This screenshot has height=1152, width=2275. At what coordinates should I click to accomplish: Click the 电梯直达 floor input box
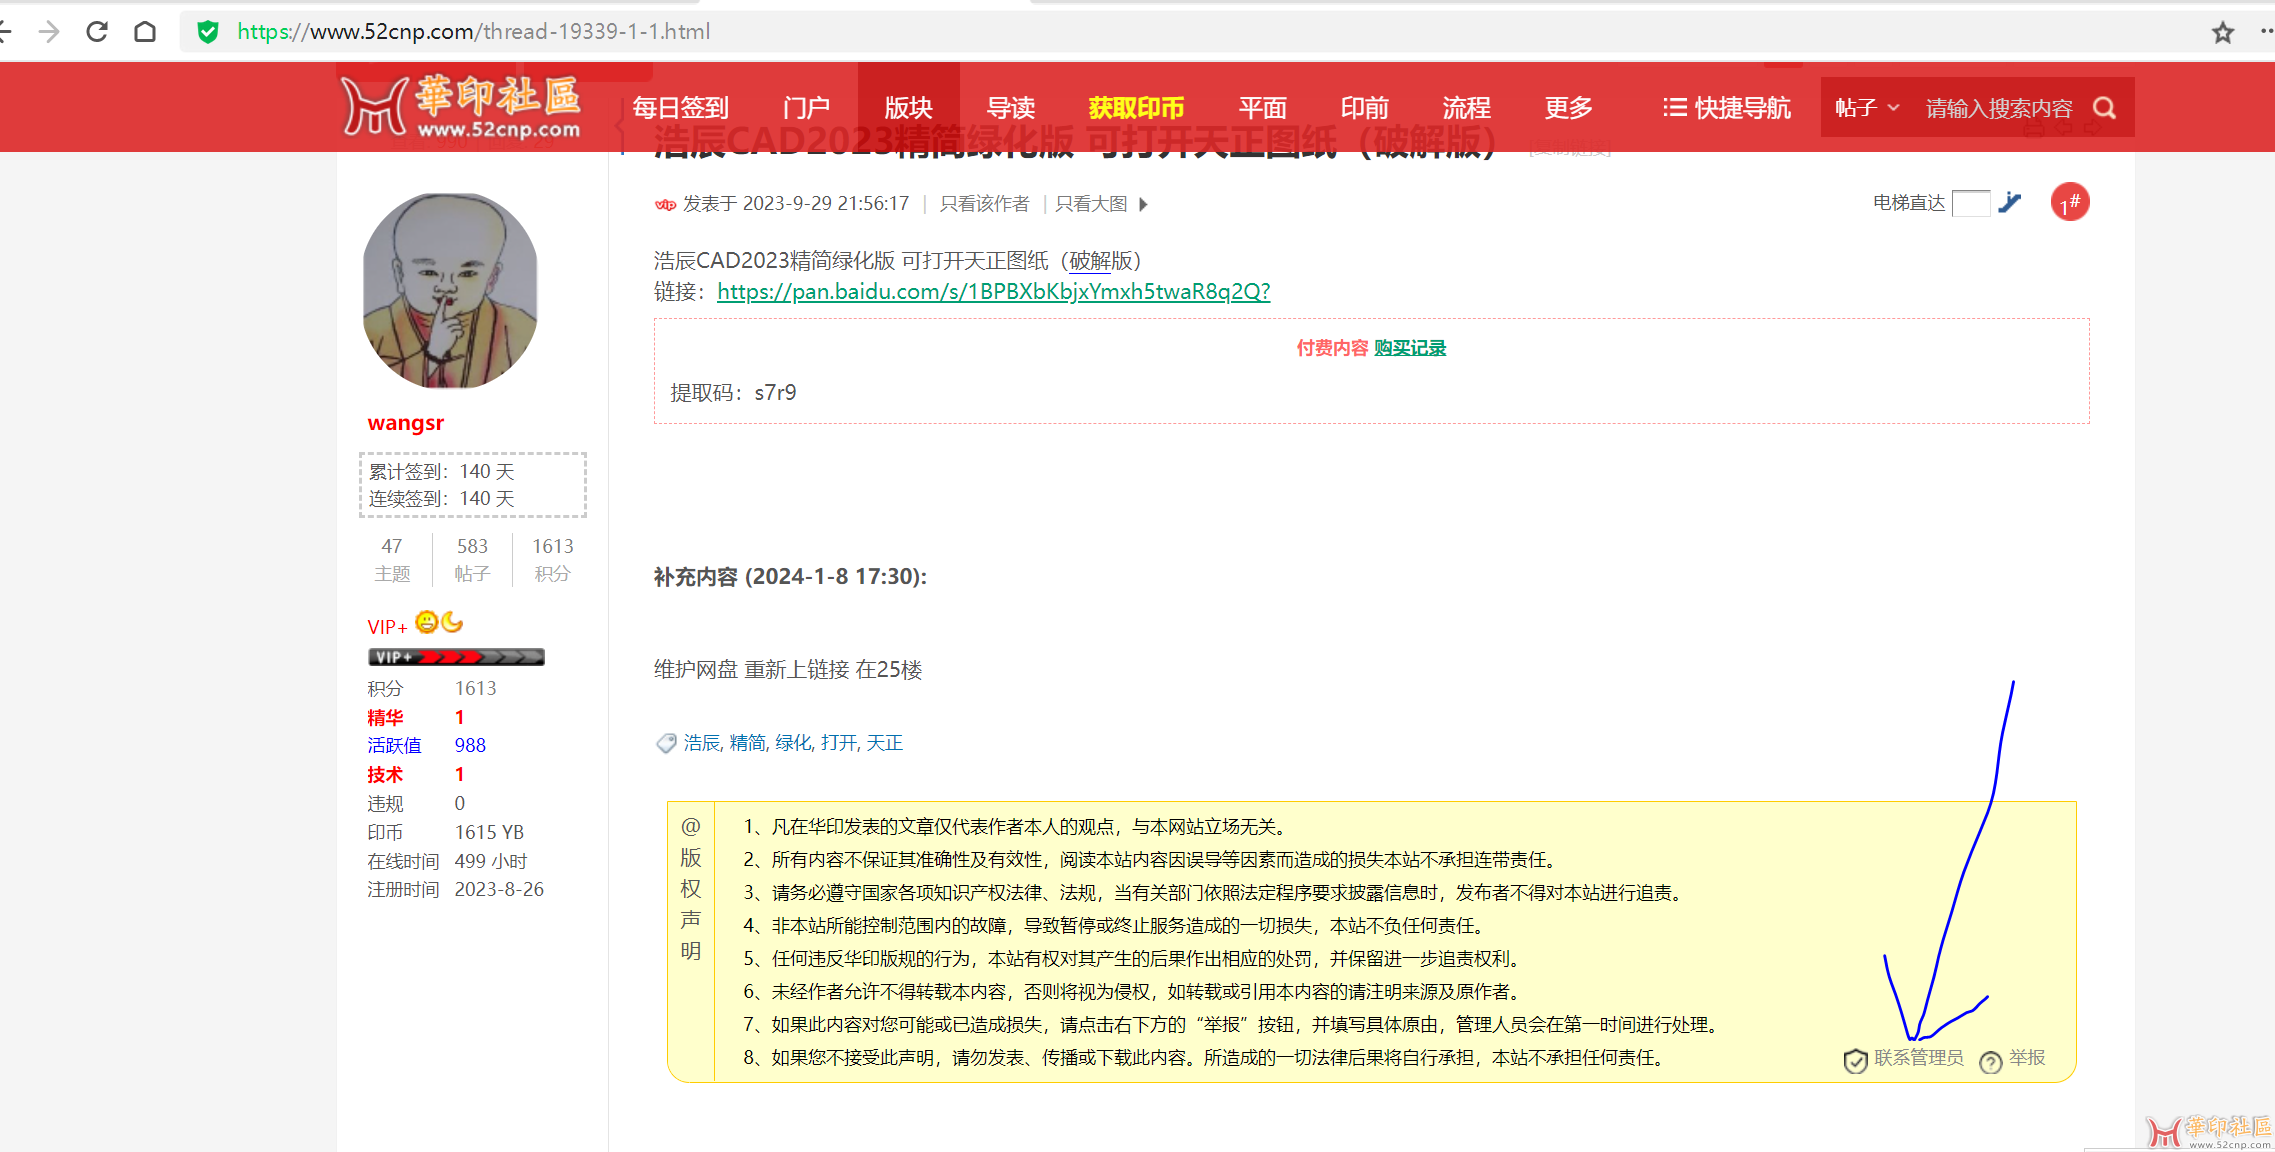point(1970,204)
